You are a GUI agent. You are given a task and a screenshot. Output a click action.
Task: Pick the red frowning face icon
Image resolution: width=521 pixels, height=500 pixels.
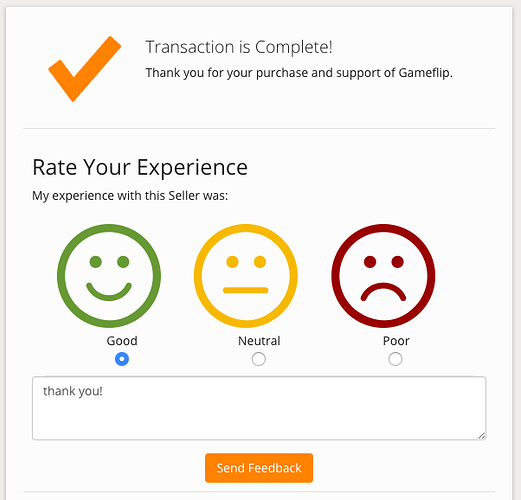pyautogui.click(x=383, y=276)
